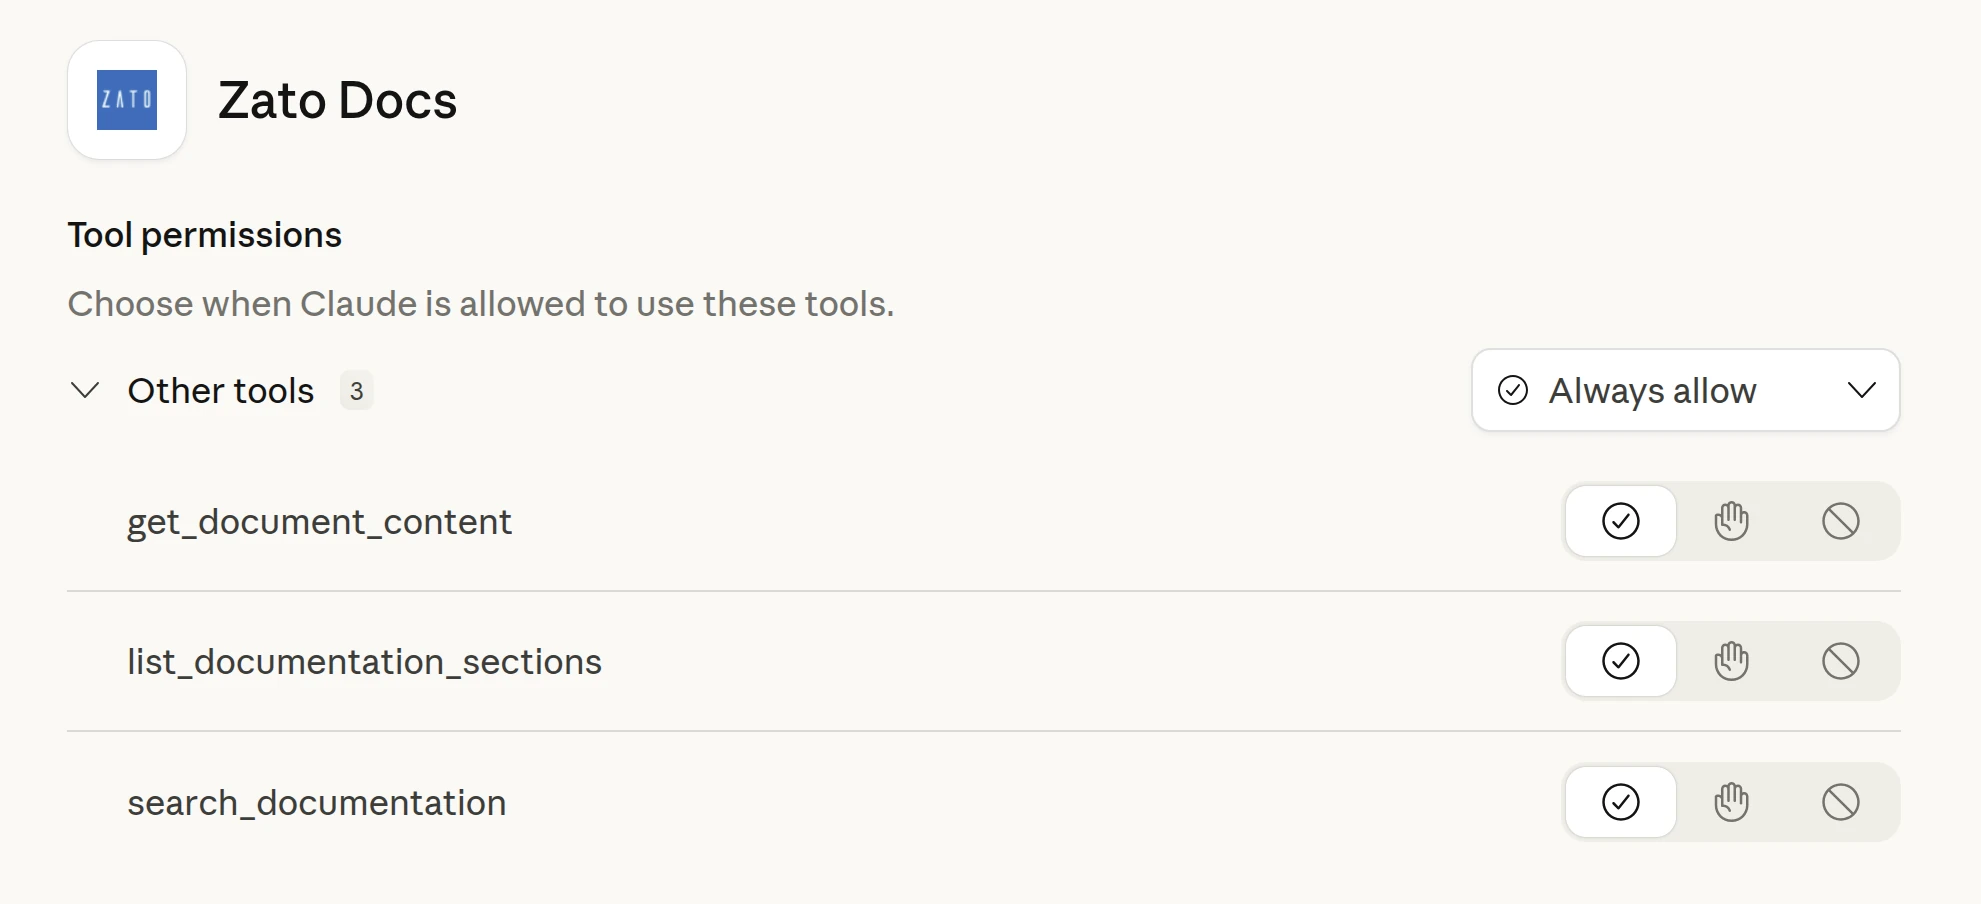The height and width of the screenshot is (904, 1981).
Task: Require approval for search_documentation (hand icon)
Action: click(x=1731, y=802)
